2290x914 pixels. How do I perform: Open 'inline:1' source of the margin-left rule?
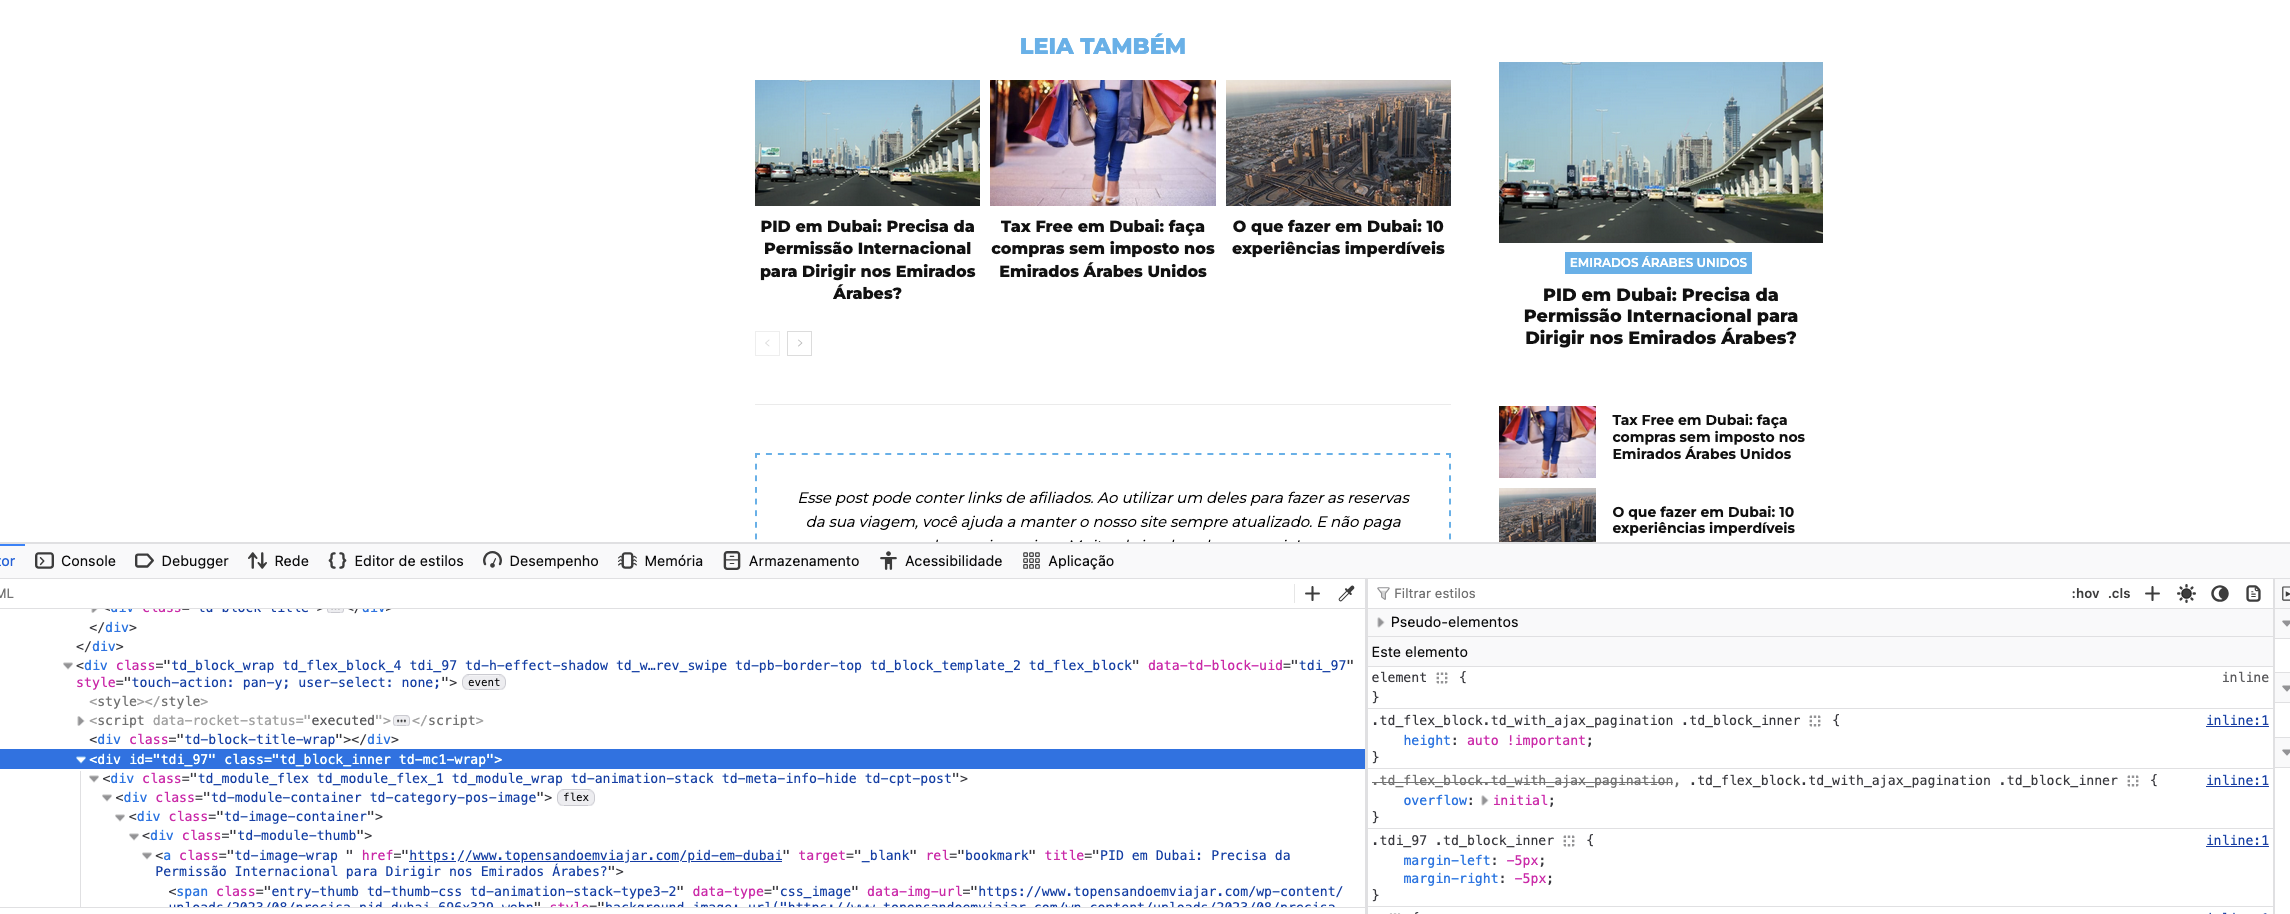point(2237,841)
